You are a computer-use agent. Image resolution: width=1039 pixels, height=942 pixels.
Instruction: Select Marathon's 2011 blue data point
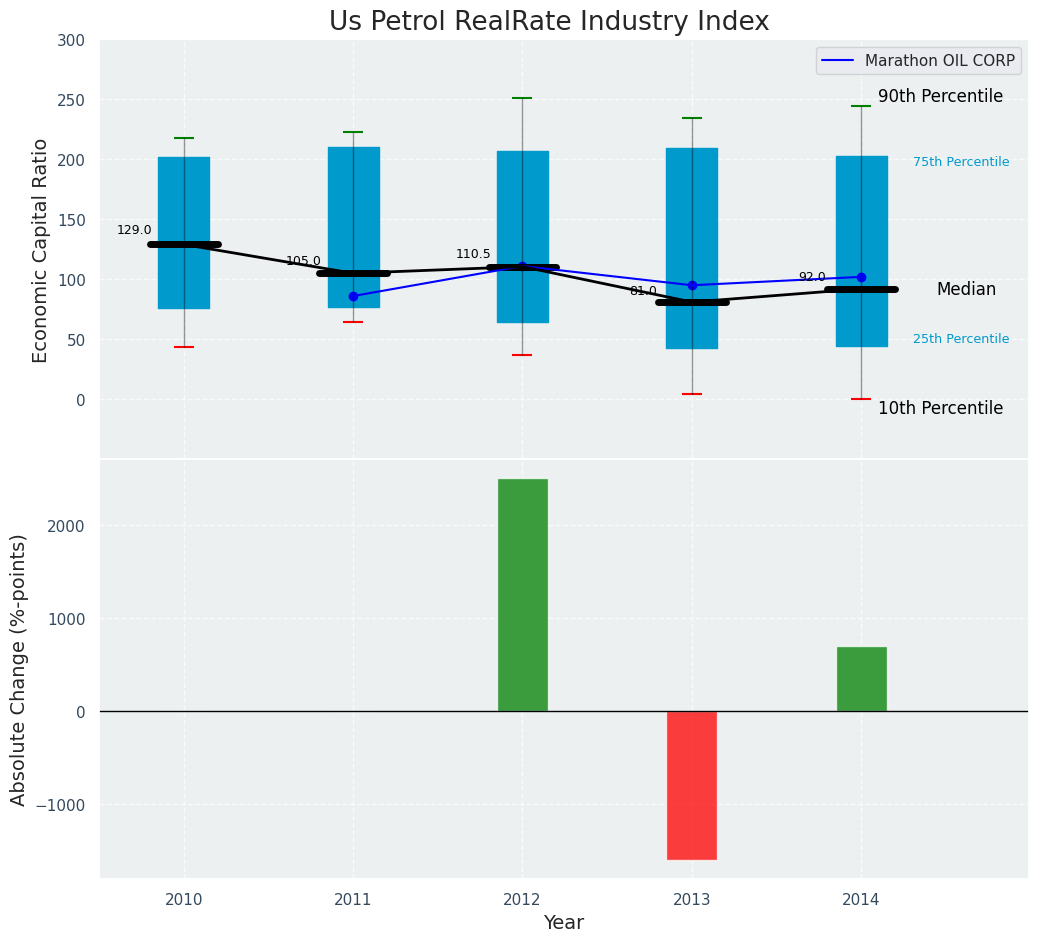(353, 296)
